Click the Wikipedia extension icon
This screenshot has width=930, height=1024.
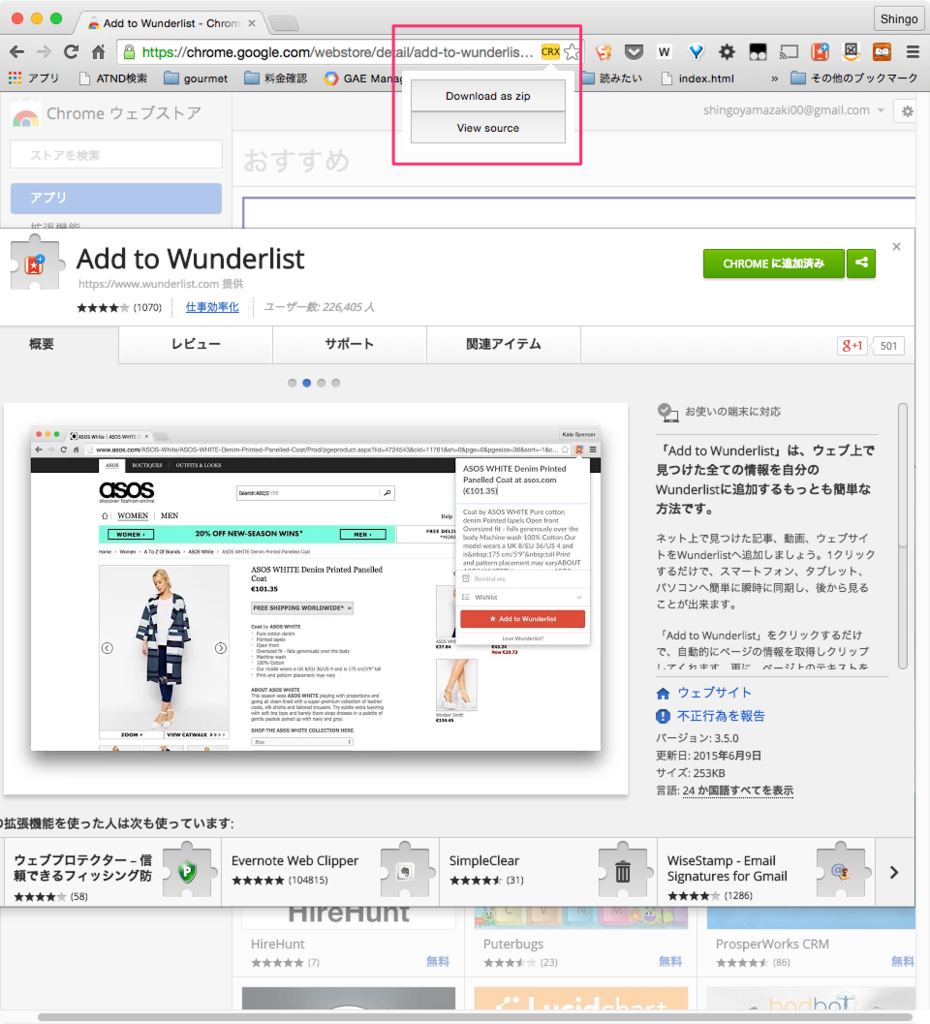tap(662, 51)
